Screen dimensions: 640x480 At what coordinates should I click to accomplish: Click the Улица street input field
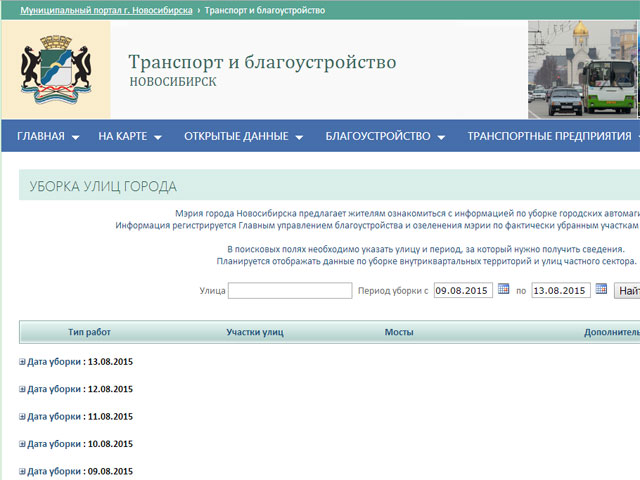(x=289, y=291)
